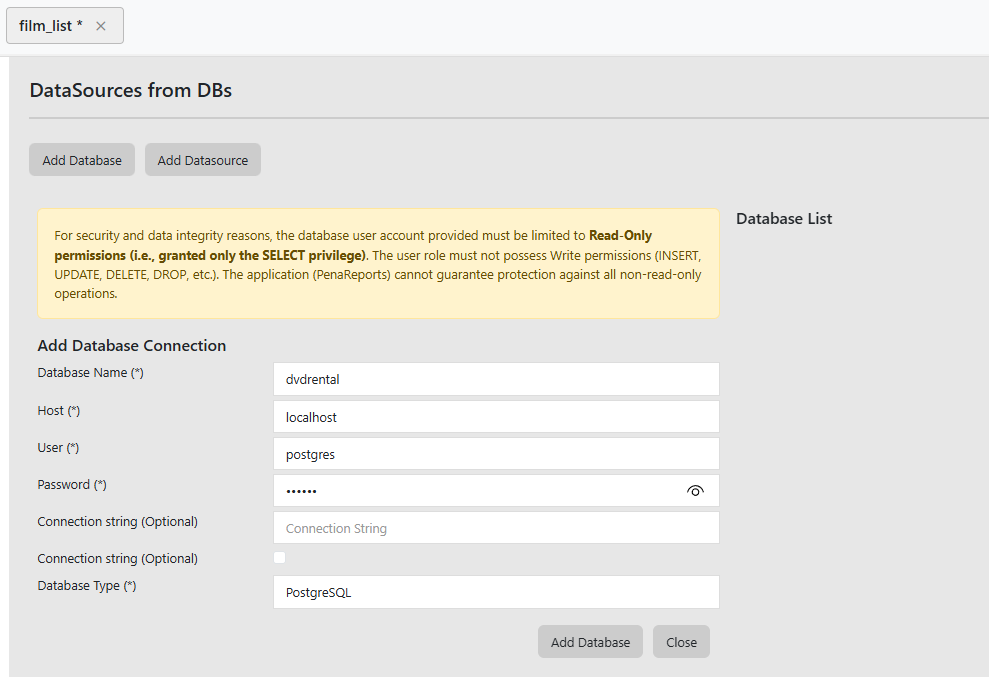This screenshot has width=989, height=677.
Task: Select the Host field containing localhost
Action: click(496, 416)
